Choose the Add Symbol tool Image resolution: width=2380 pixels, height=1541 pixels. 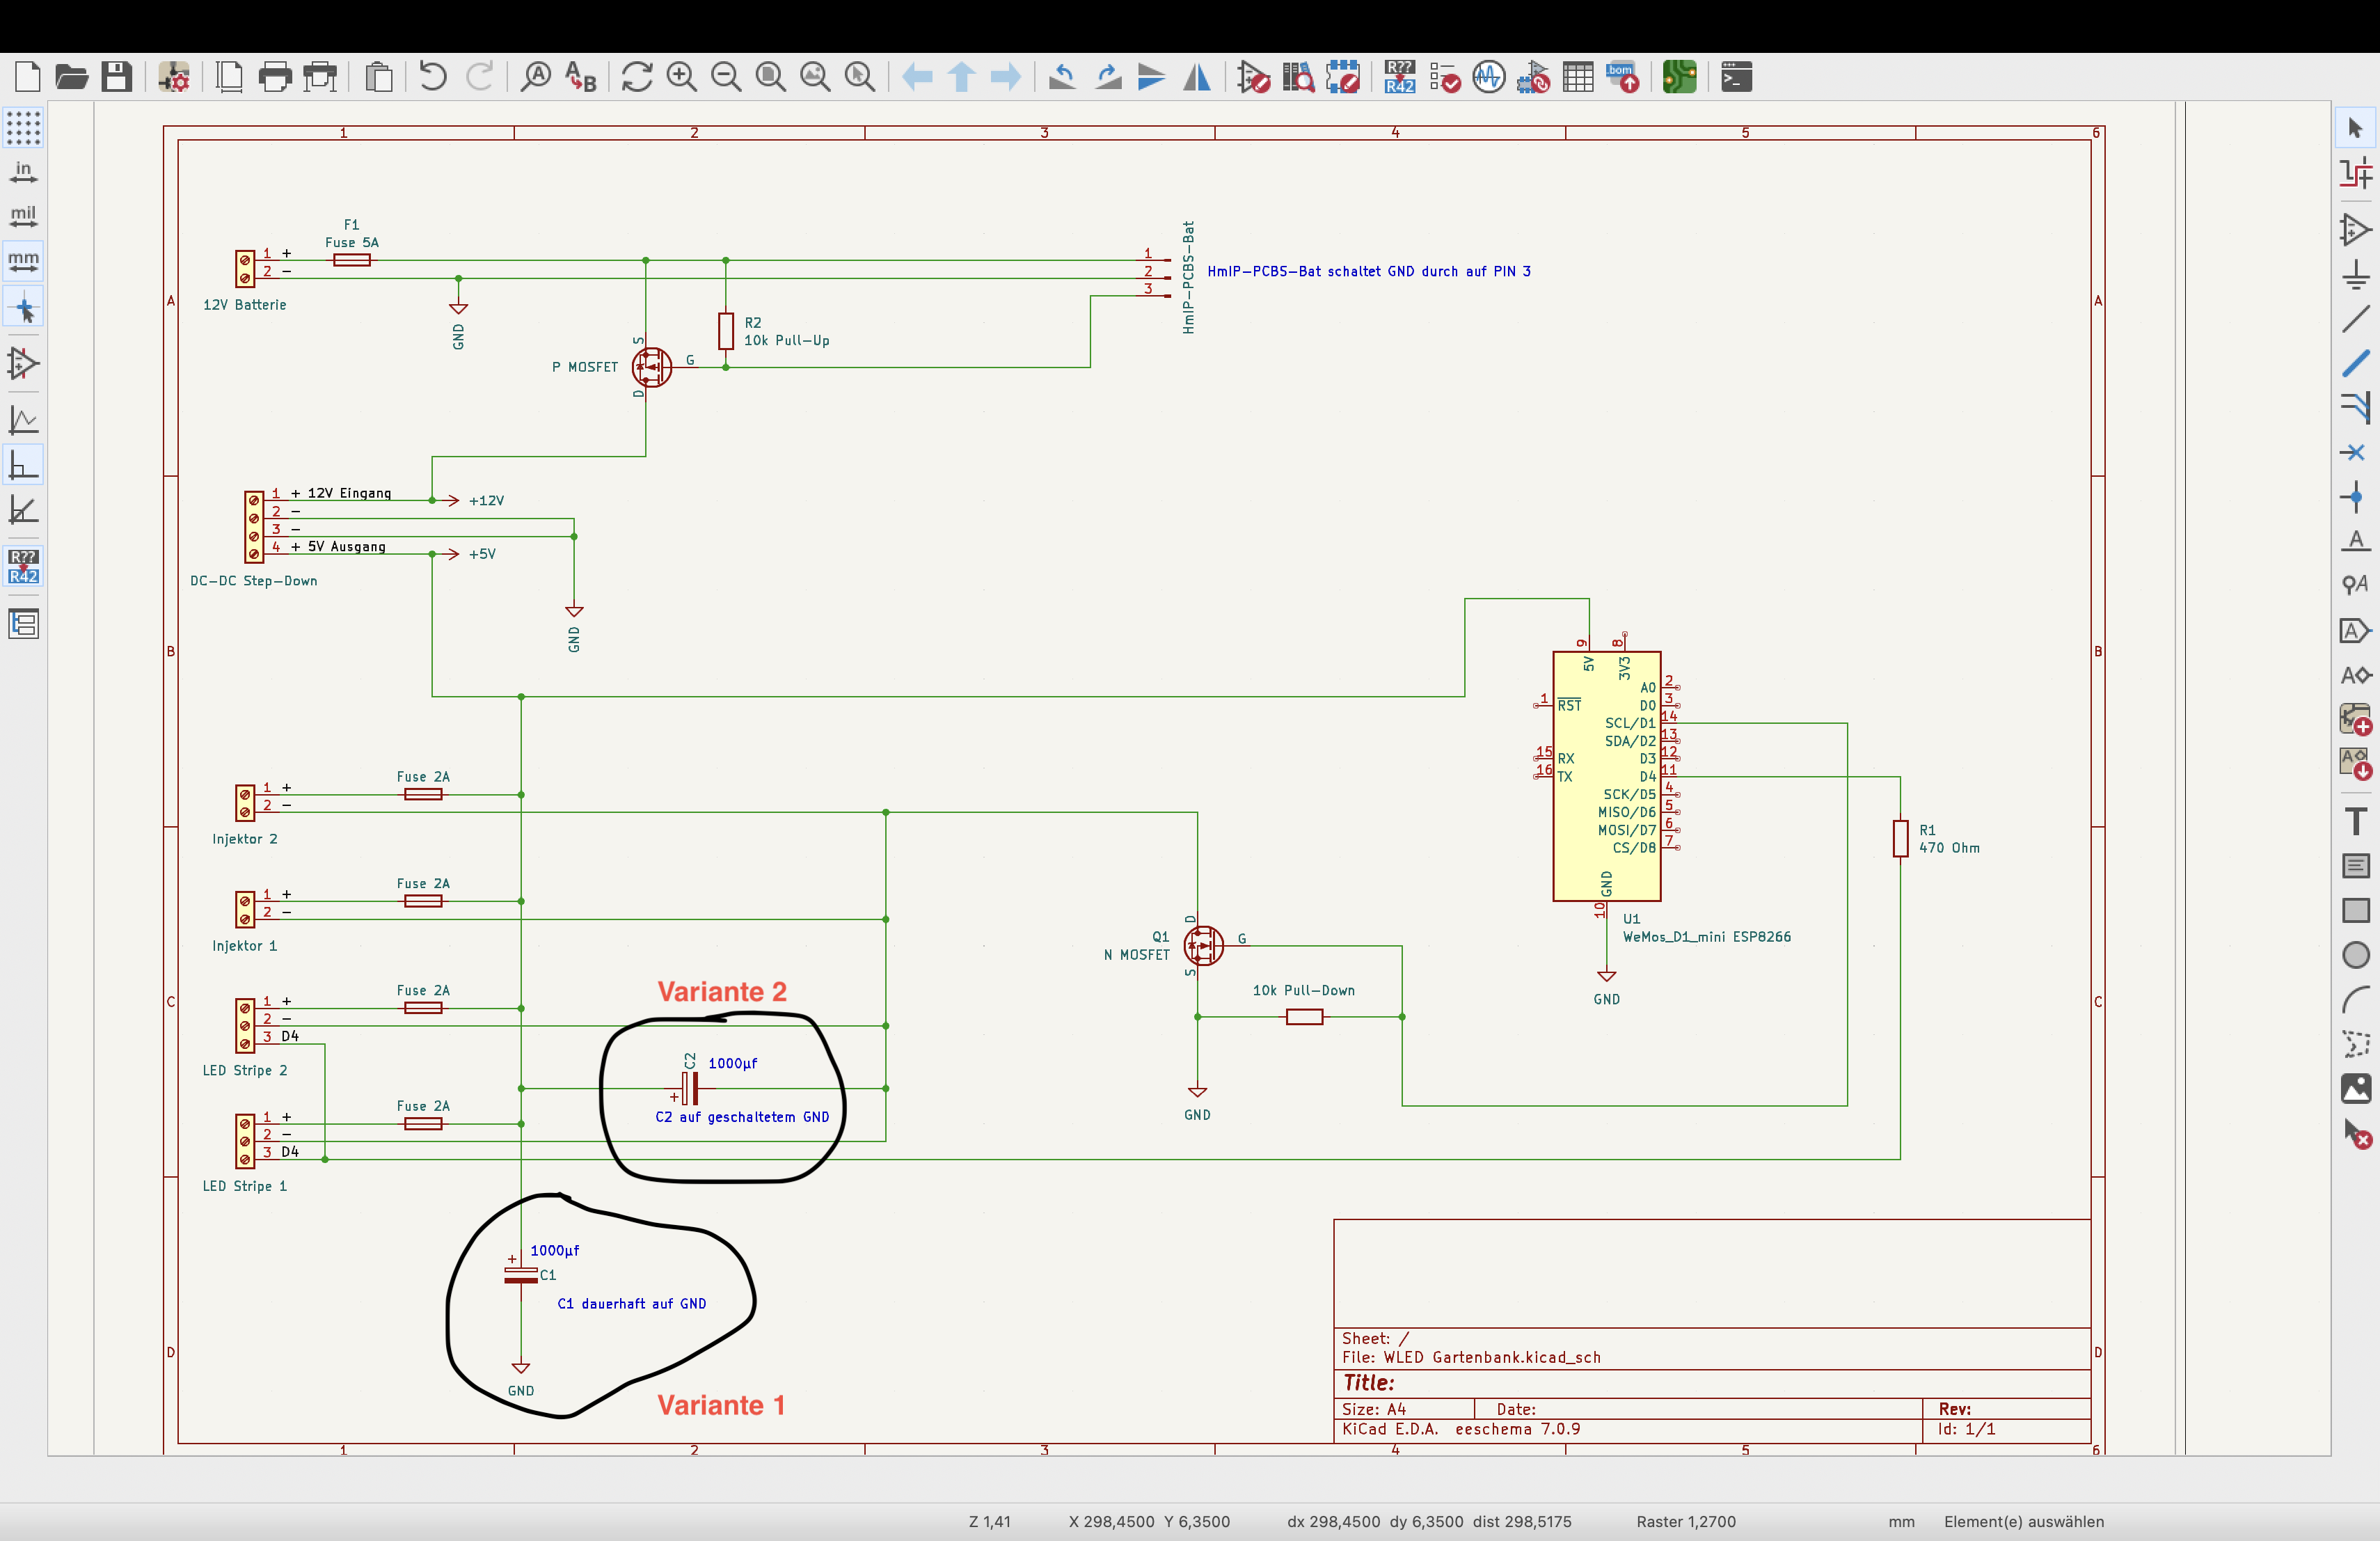[2355, 230]
